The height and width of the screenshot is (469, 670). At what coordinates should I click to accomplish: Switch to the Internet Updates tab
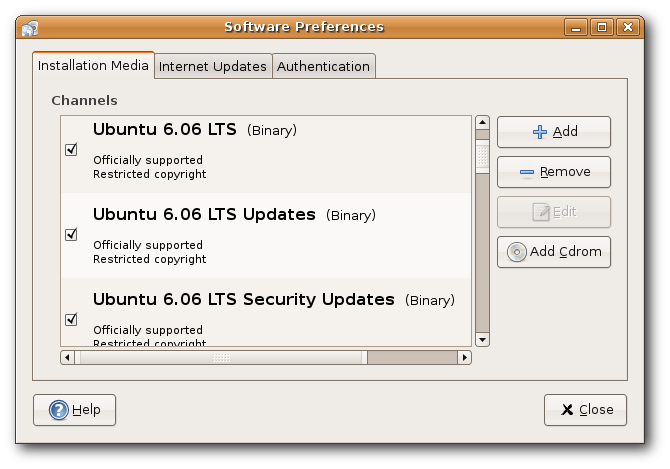click(x=213, y=66)
